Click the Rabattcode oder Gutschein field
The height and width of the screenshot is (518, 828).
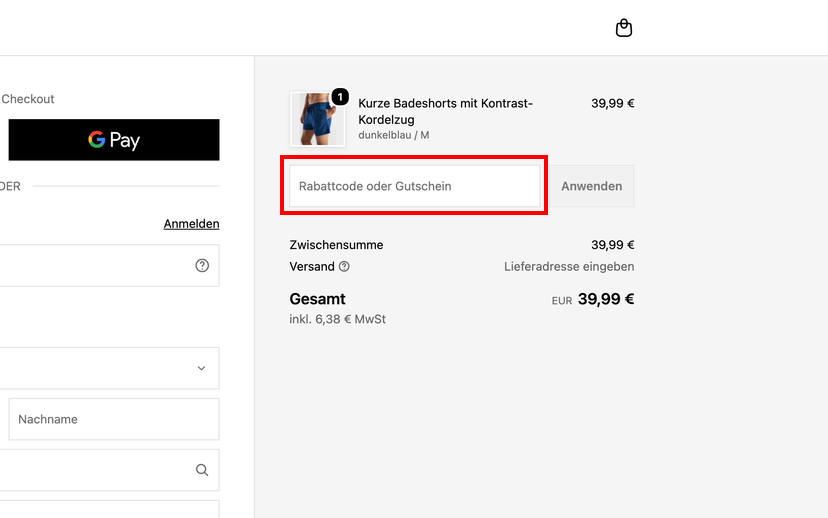(415, 186)
